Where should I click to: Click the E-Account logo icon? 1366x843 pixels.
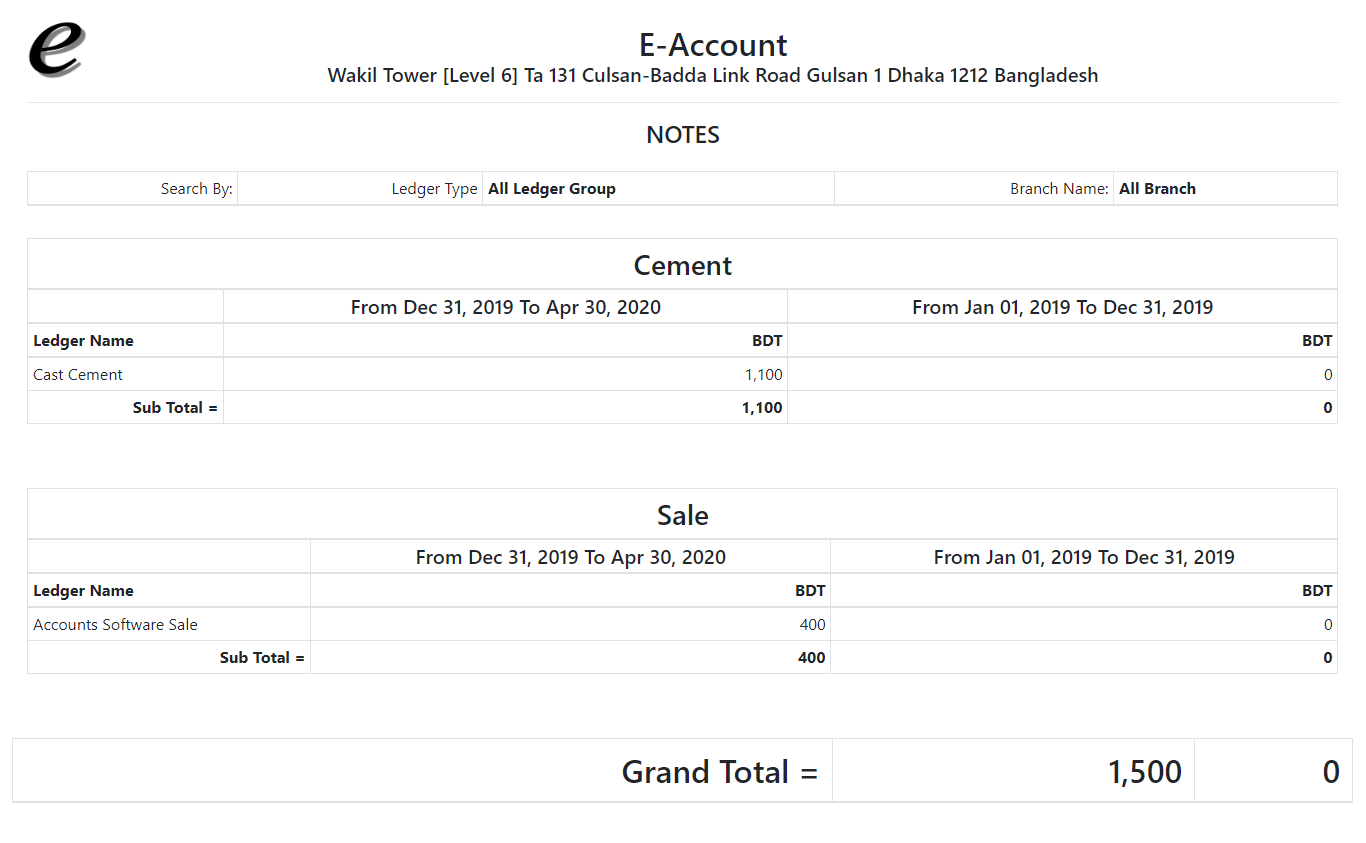[56, 50]
